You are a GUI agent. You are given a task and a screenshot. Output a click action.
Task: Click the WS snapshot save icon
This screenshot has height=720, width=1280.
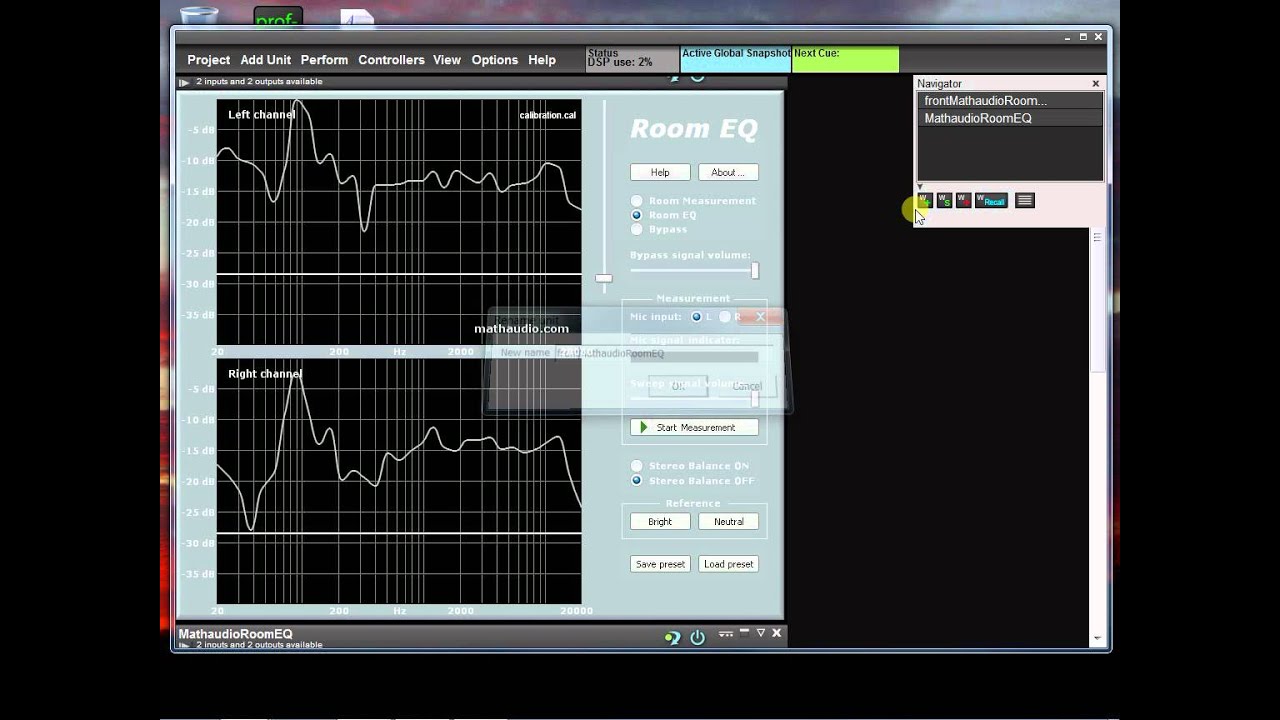tap(944, 200)
